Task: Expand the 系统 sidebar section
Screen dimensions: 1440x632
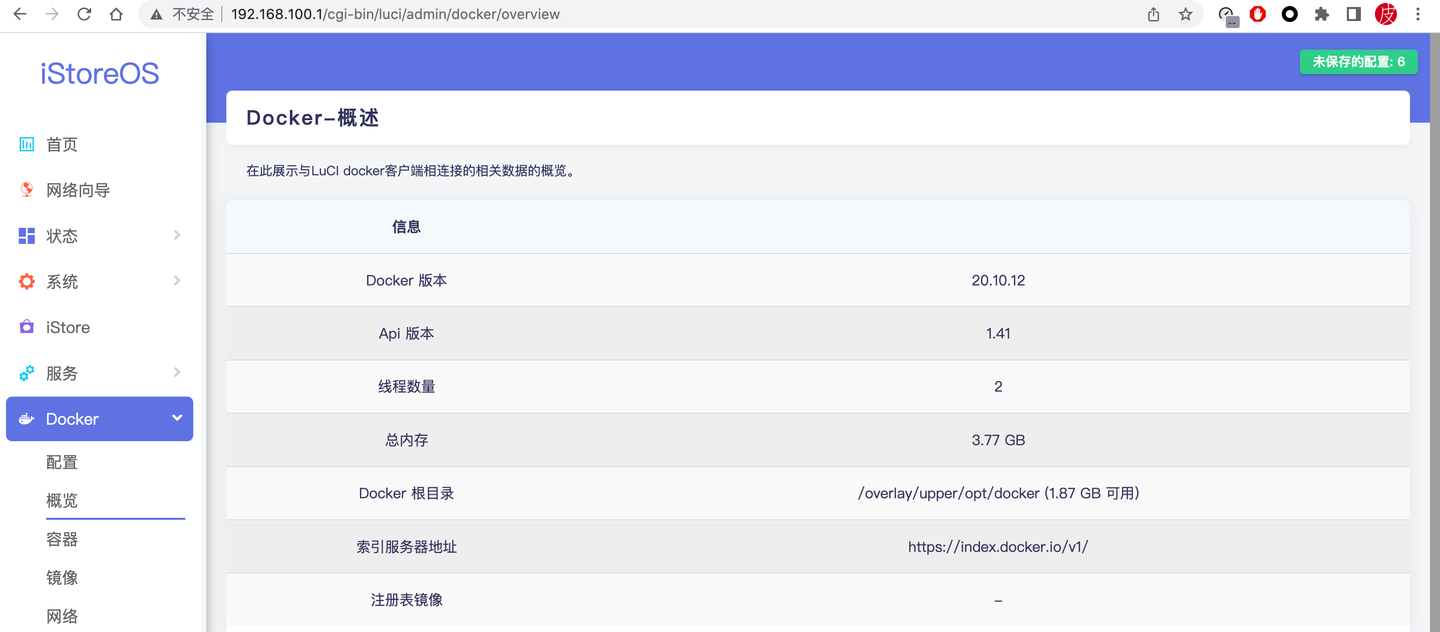Action: point(177,281)
